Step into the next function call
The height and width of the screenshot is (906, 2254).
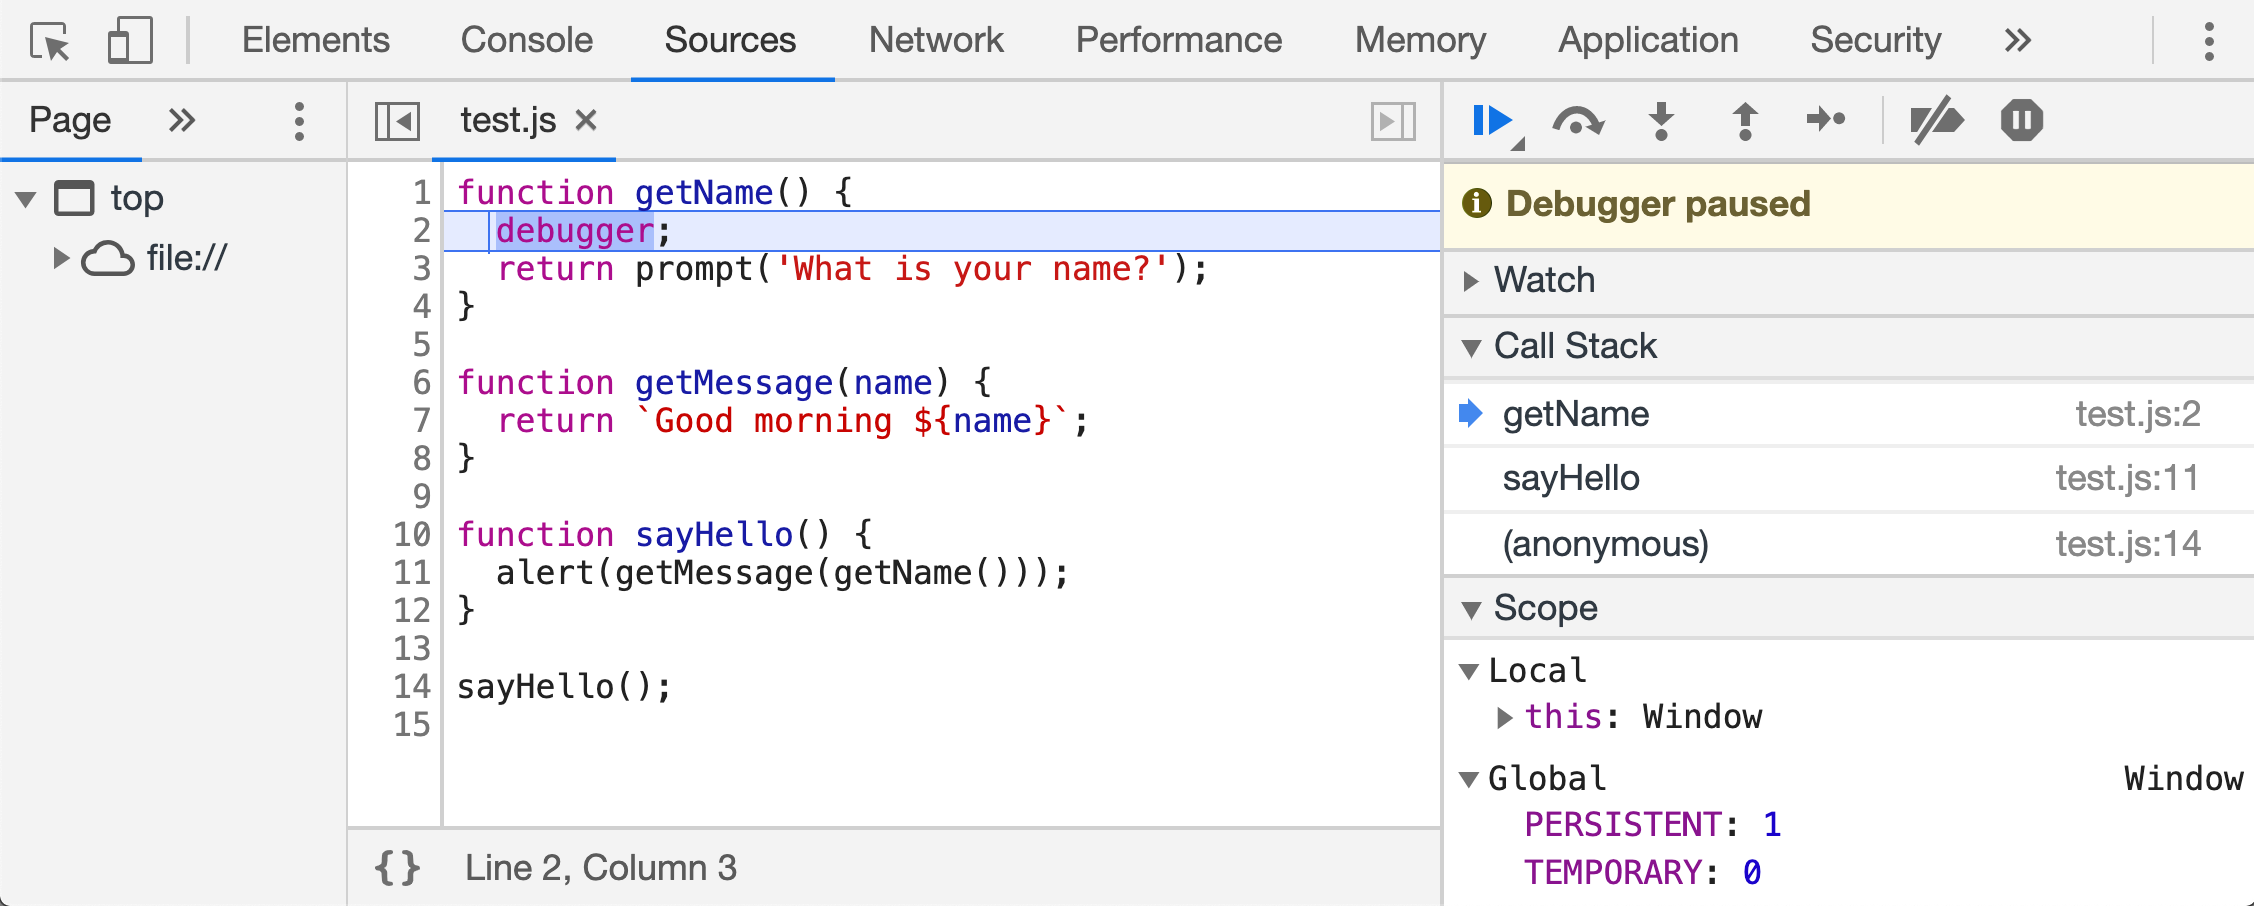pos(1661,121)
